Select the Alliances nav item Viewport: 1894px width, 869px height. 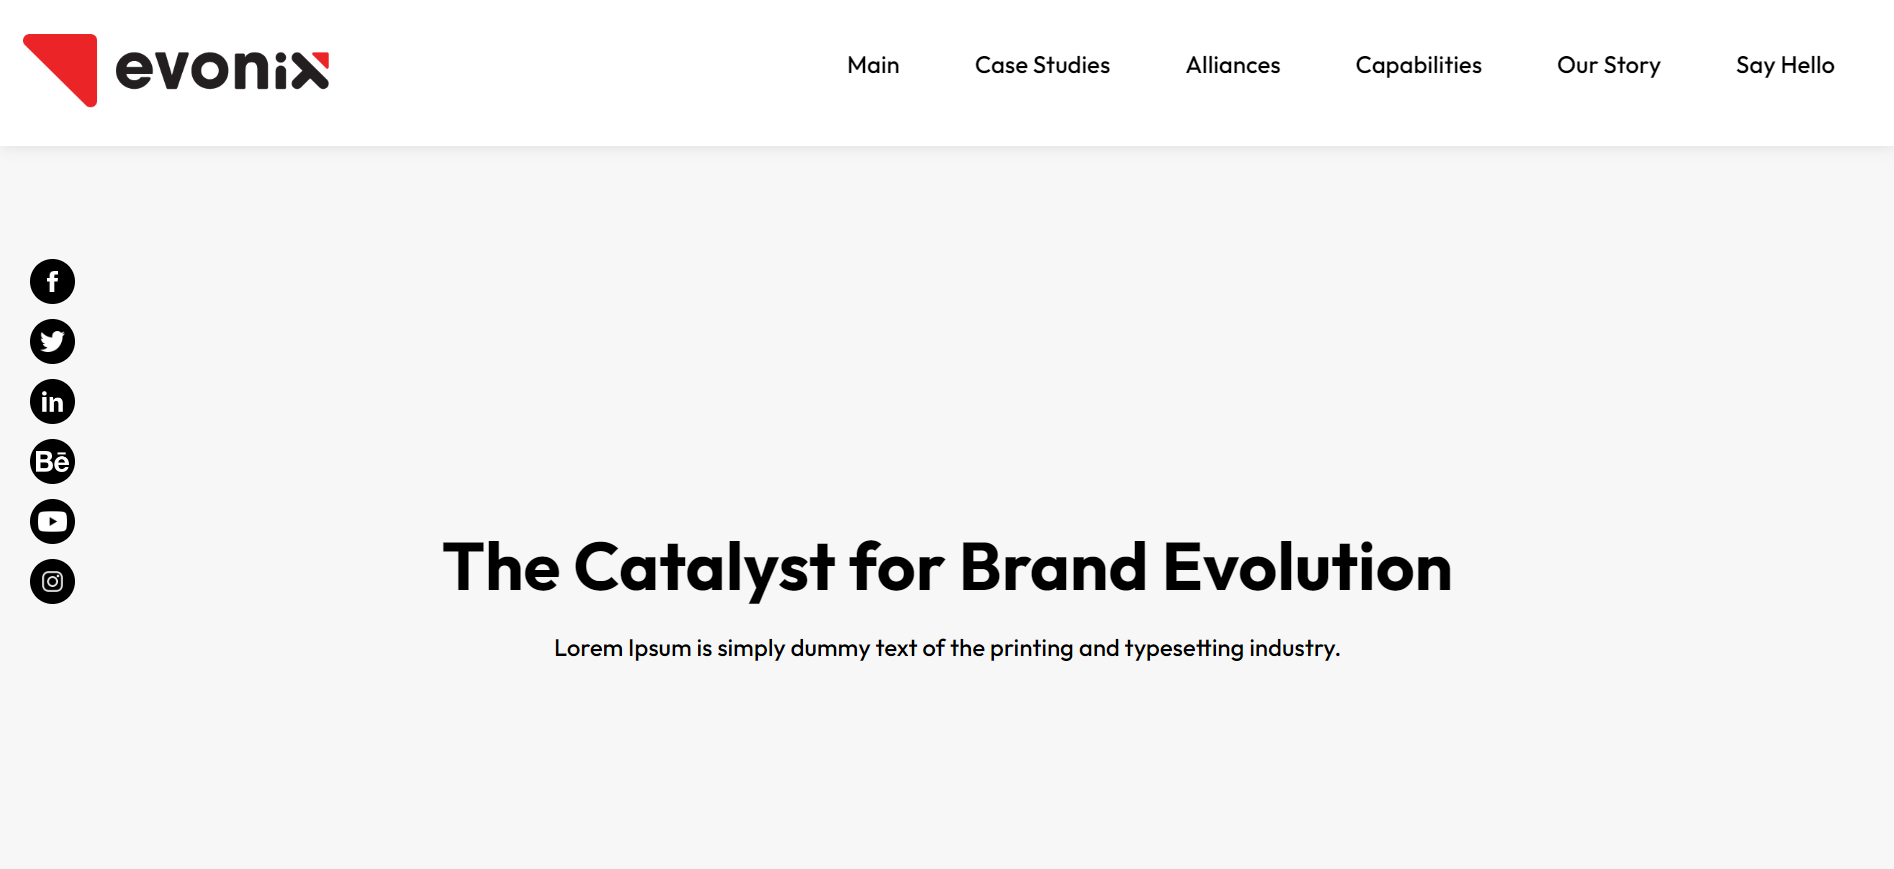[x=1233, y=65]
